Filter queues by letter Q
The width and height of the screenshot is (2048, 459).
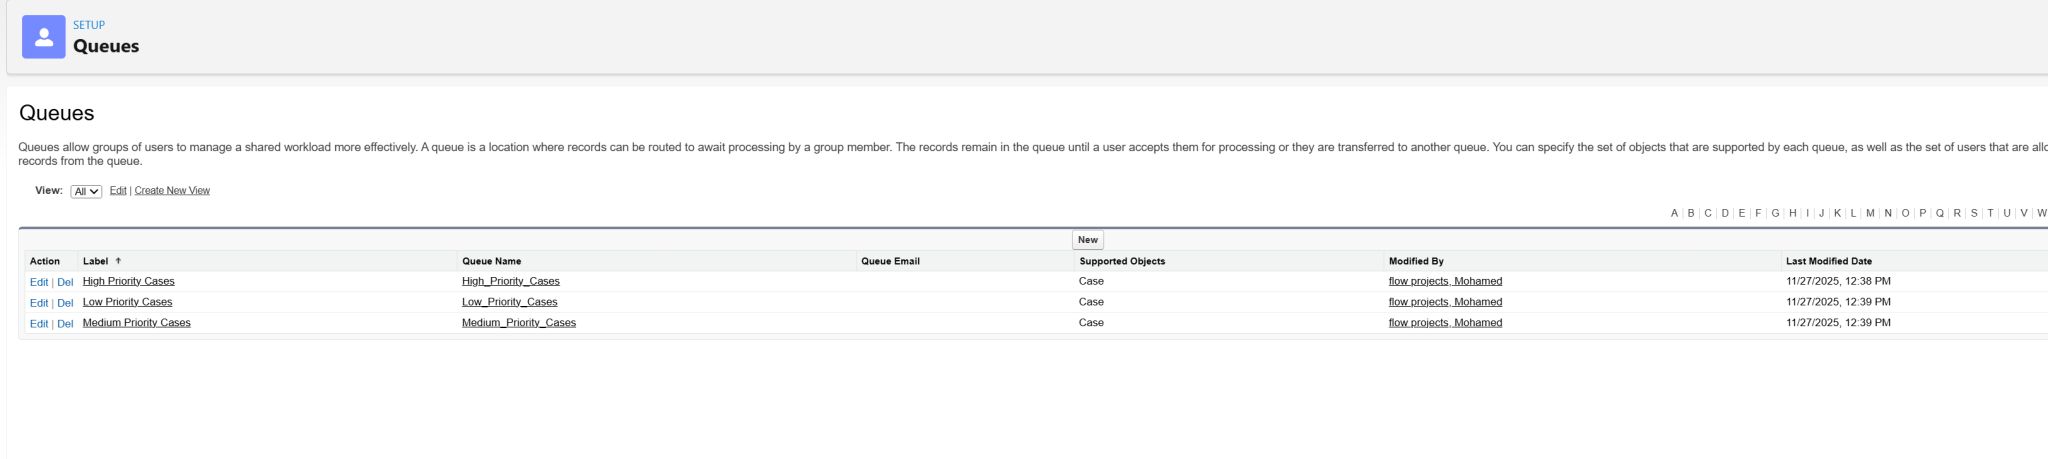point(1940,213)
